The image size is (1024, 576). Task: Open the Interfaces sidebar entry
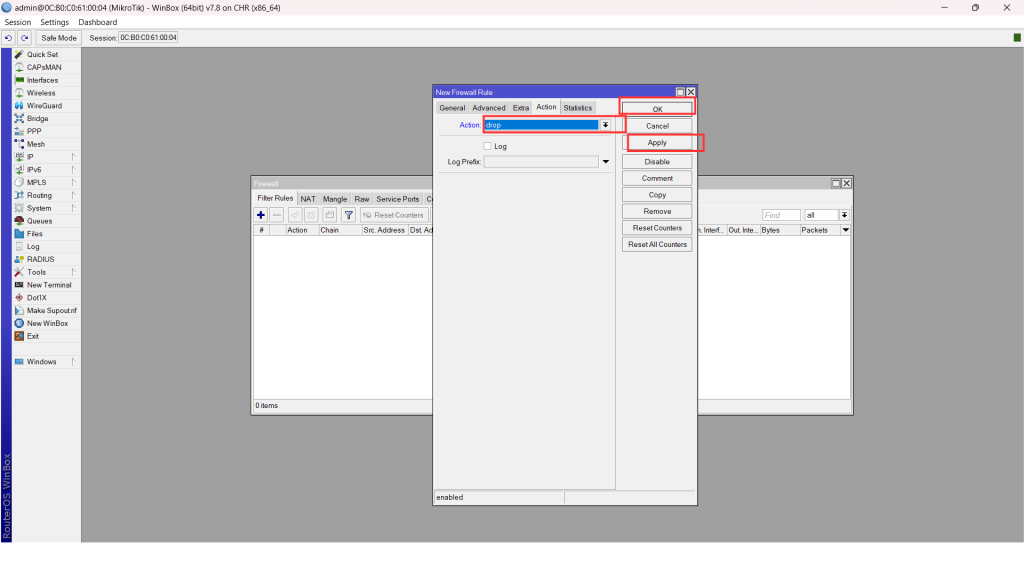42,80
